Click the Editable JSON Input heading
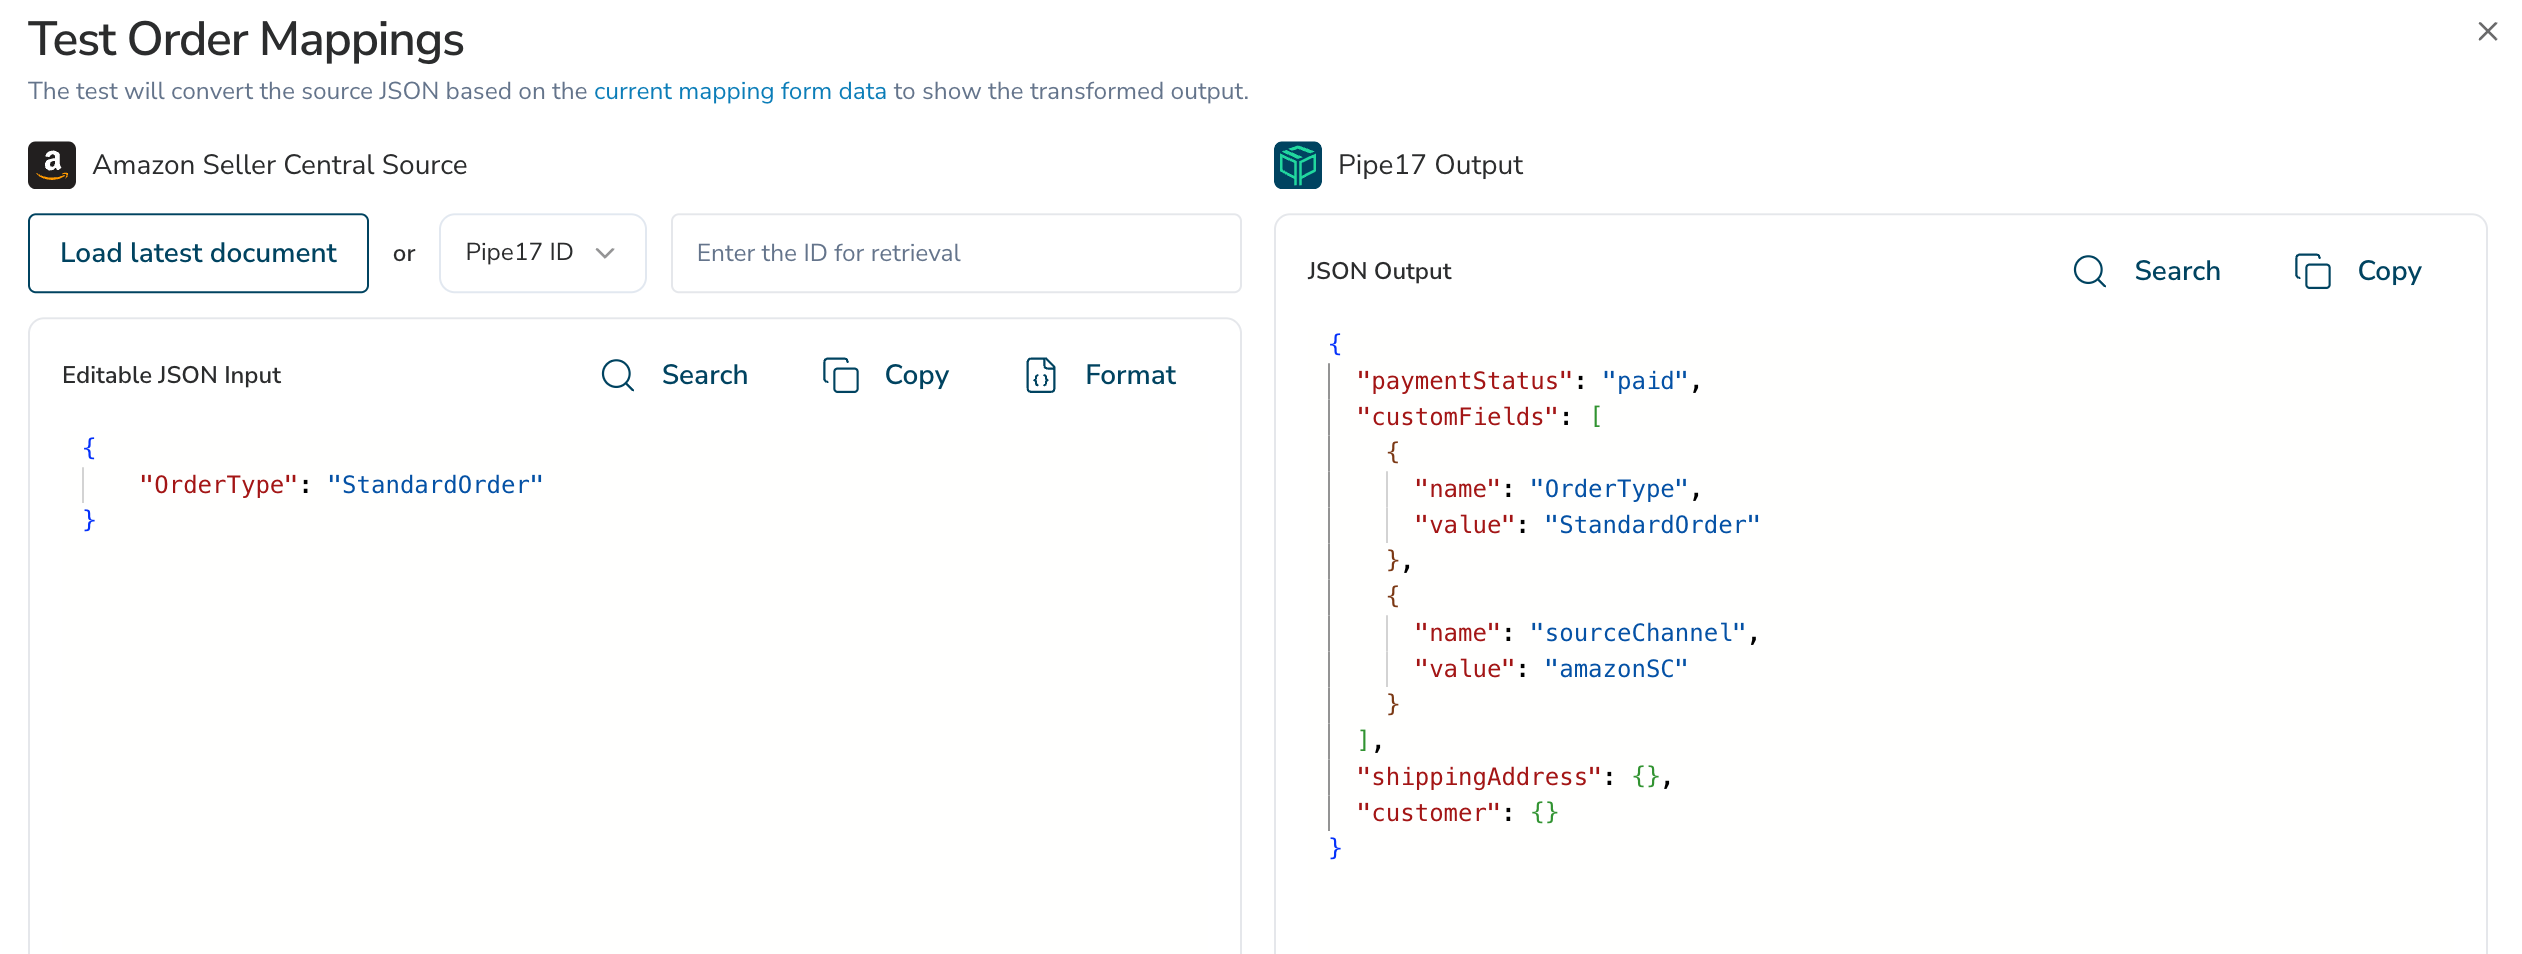Viewport: 2522px width, 954px height. coord(171,375)
